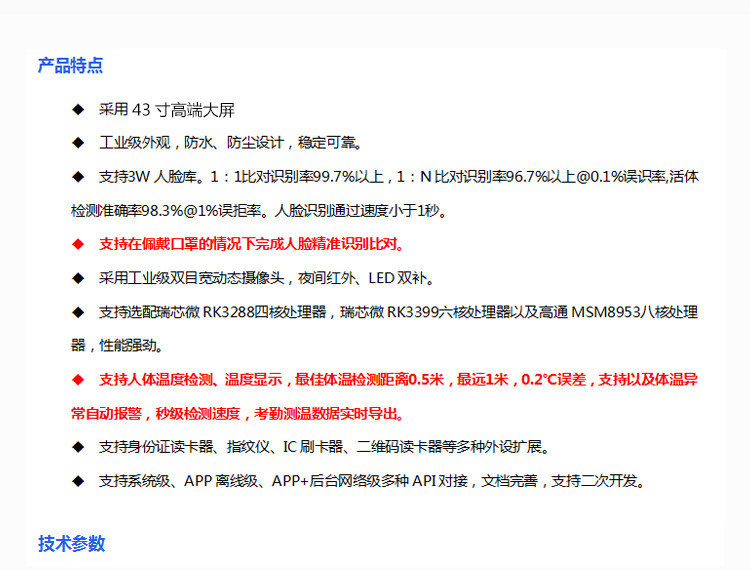This screenshot has width=750, height=570.
Task: Click line 支持身份证读卡器、指纹仪
Action: 325,447
